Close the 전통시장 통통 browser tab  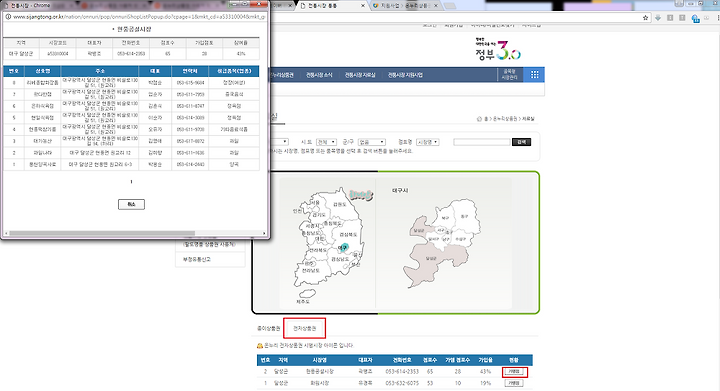coord(363,6)
